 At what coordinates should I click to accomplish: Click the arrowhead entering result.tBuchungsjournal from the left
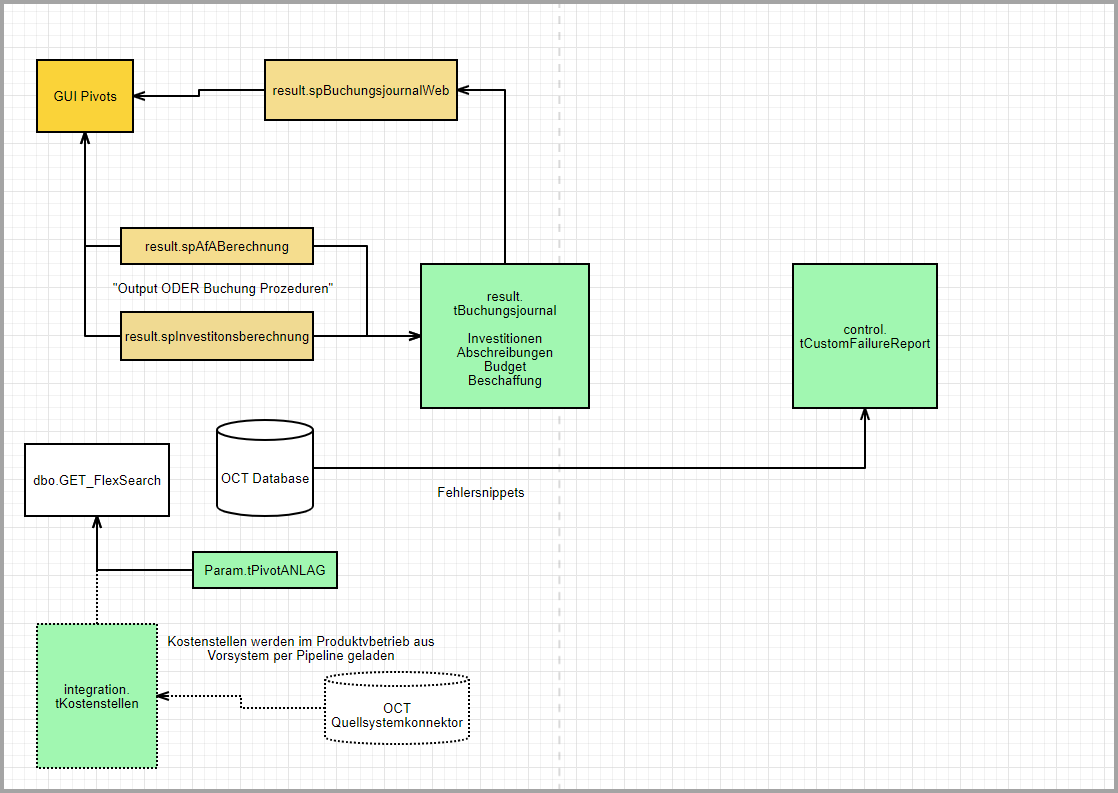click(x=414, y=336)
